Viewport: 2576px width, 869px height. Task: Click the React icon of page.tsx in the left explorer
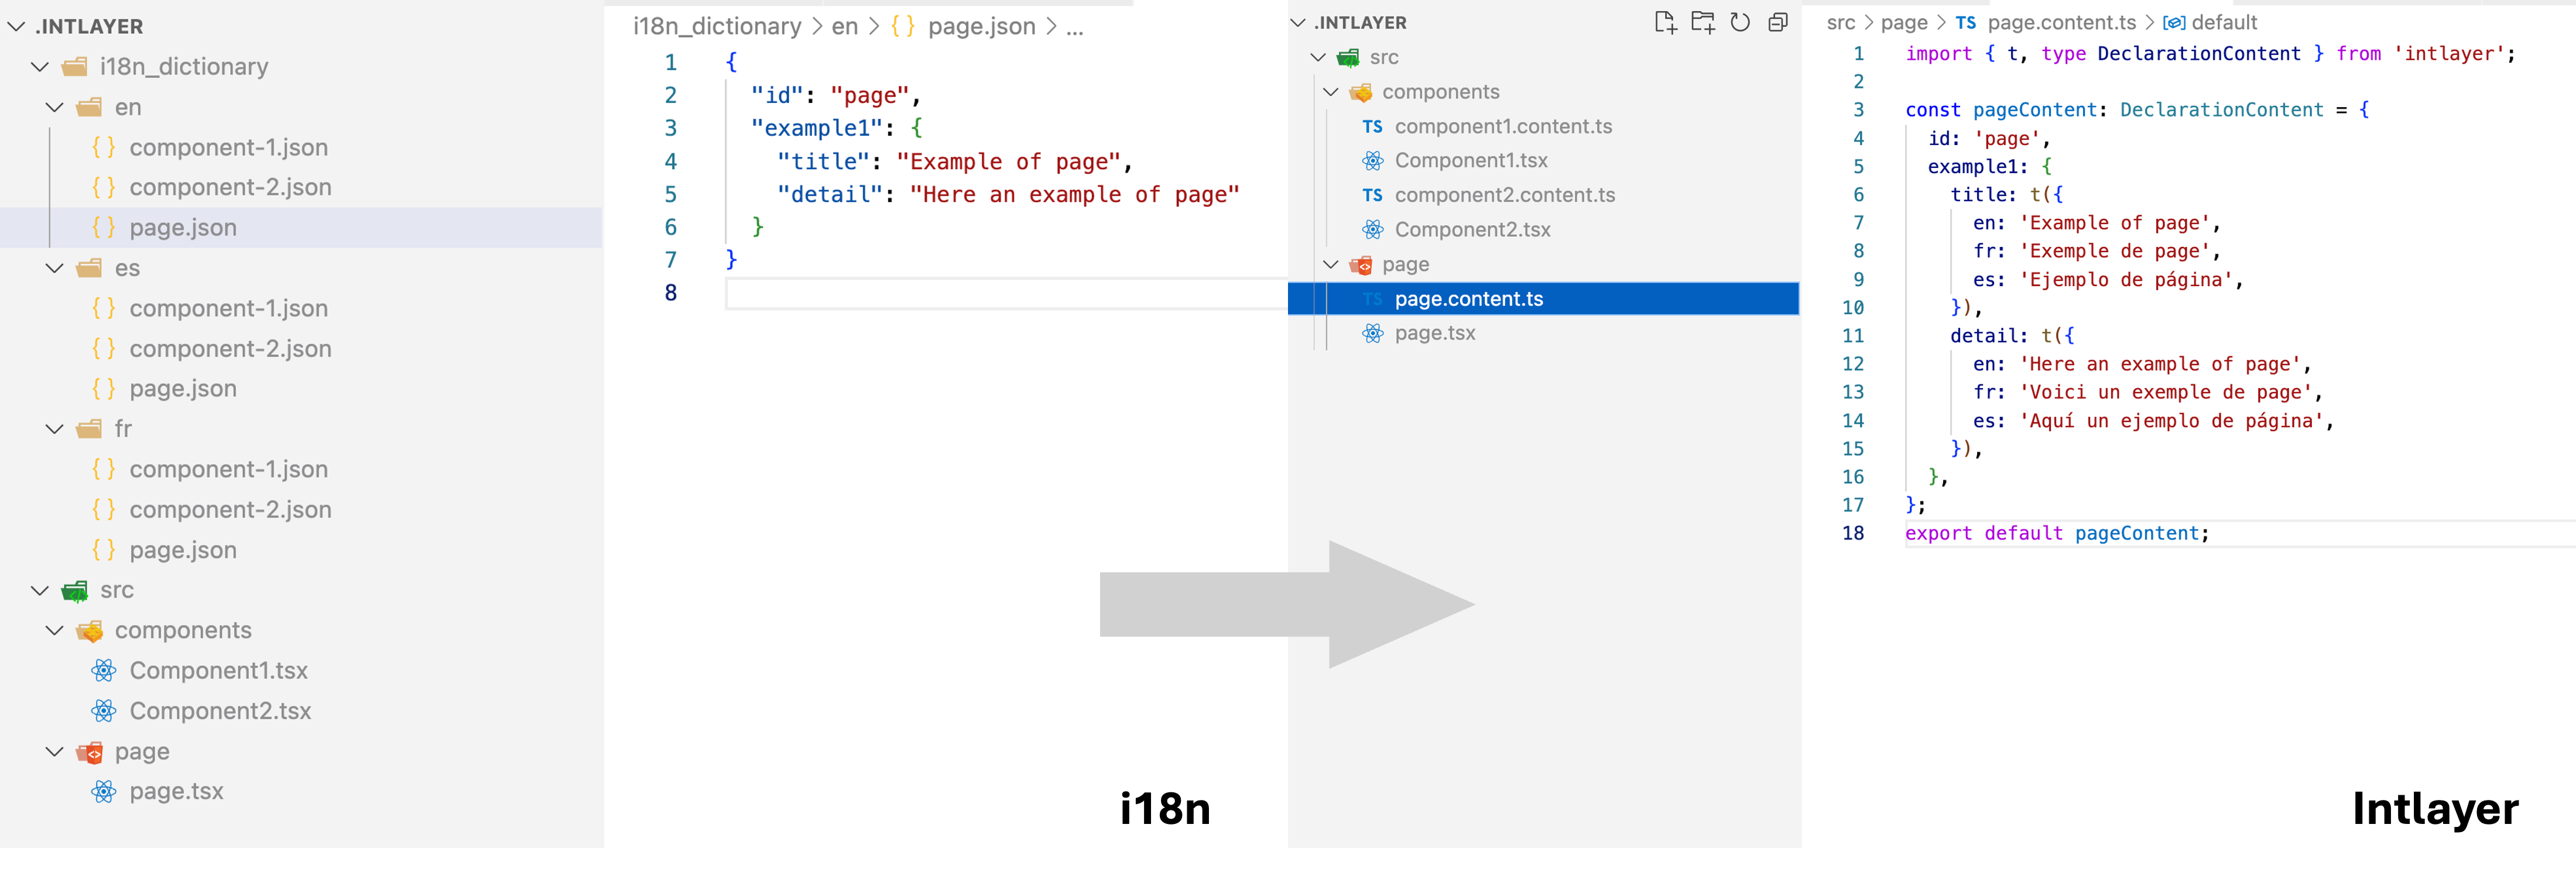[x=104, y=792]
